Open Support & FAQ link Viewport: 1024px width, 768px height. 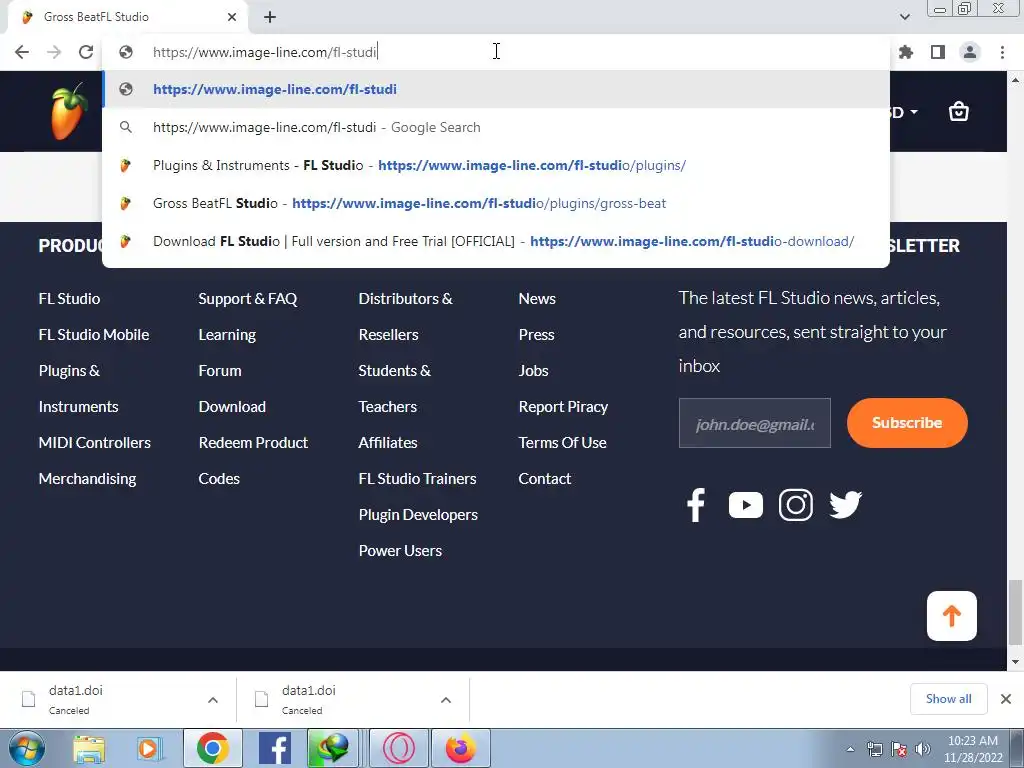pyautogui.click(x=248, y=298)
